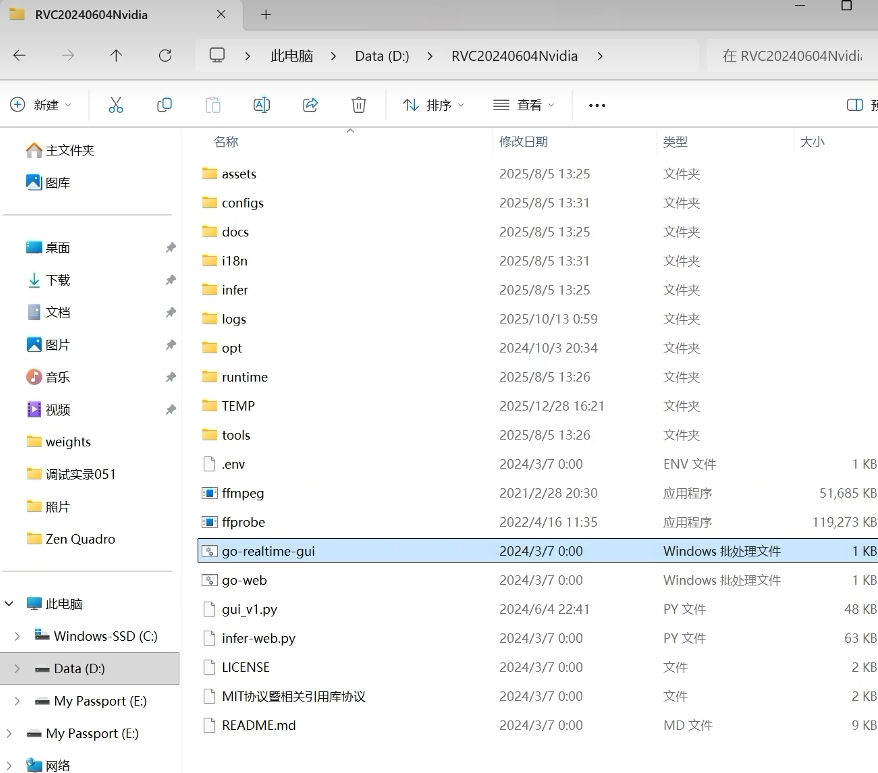Go up one folder level
878x773 pixels.
coord(116,55)
